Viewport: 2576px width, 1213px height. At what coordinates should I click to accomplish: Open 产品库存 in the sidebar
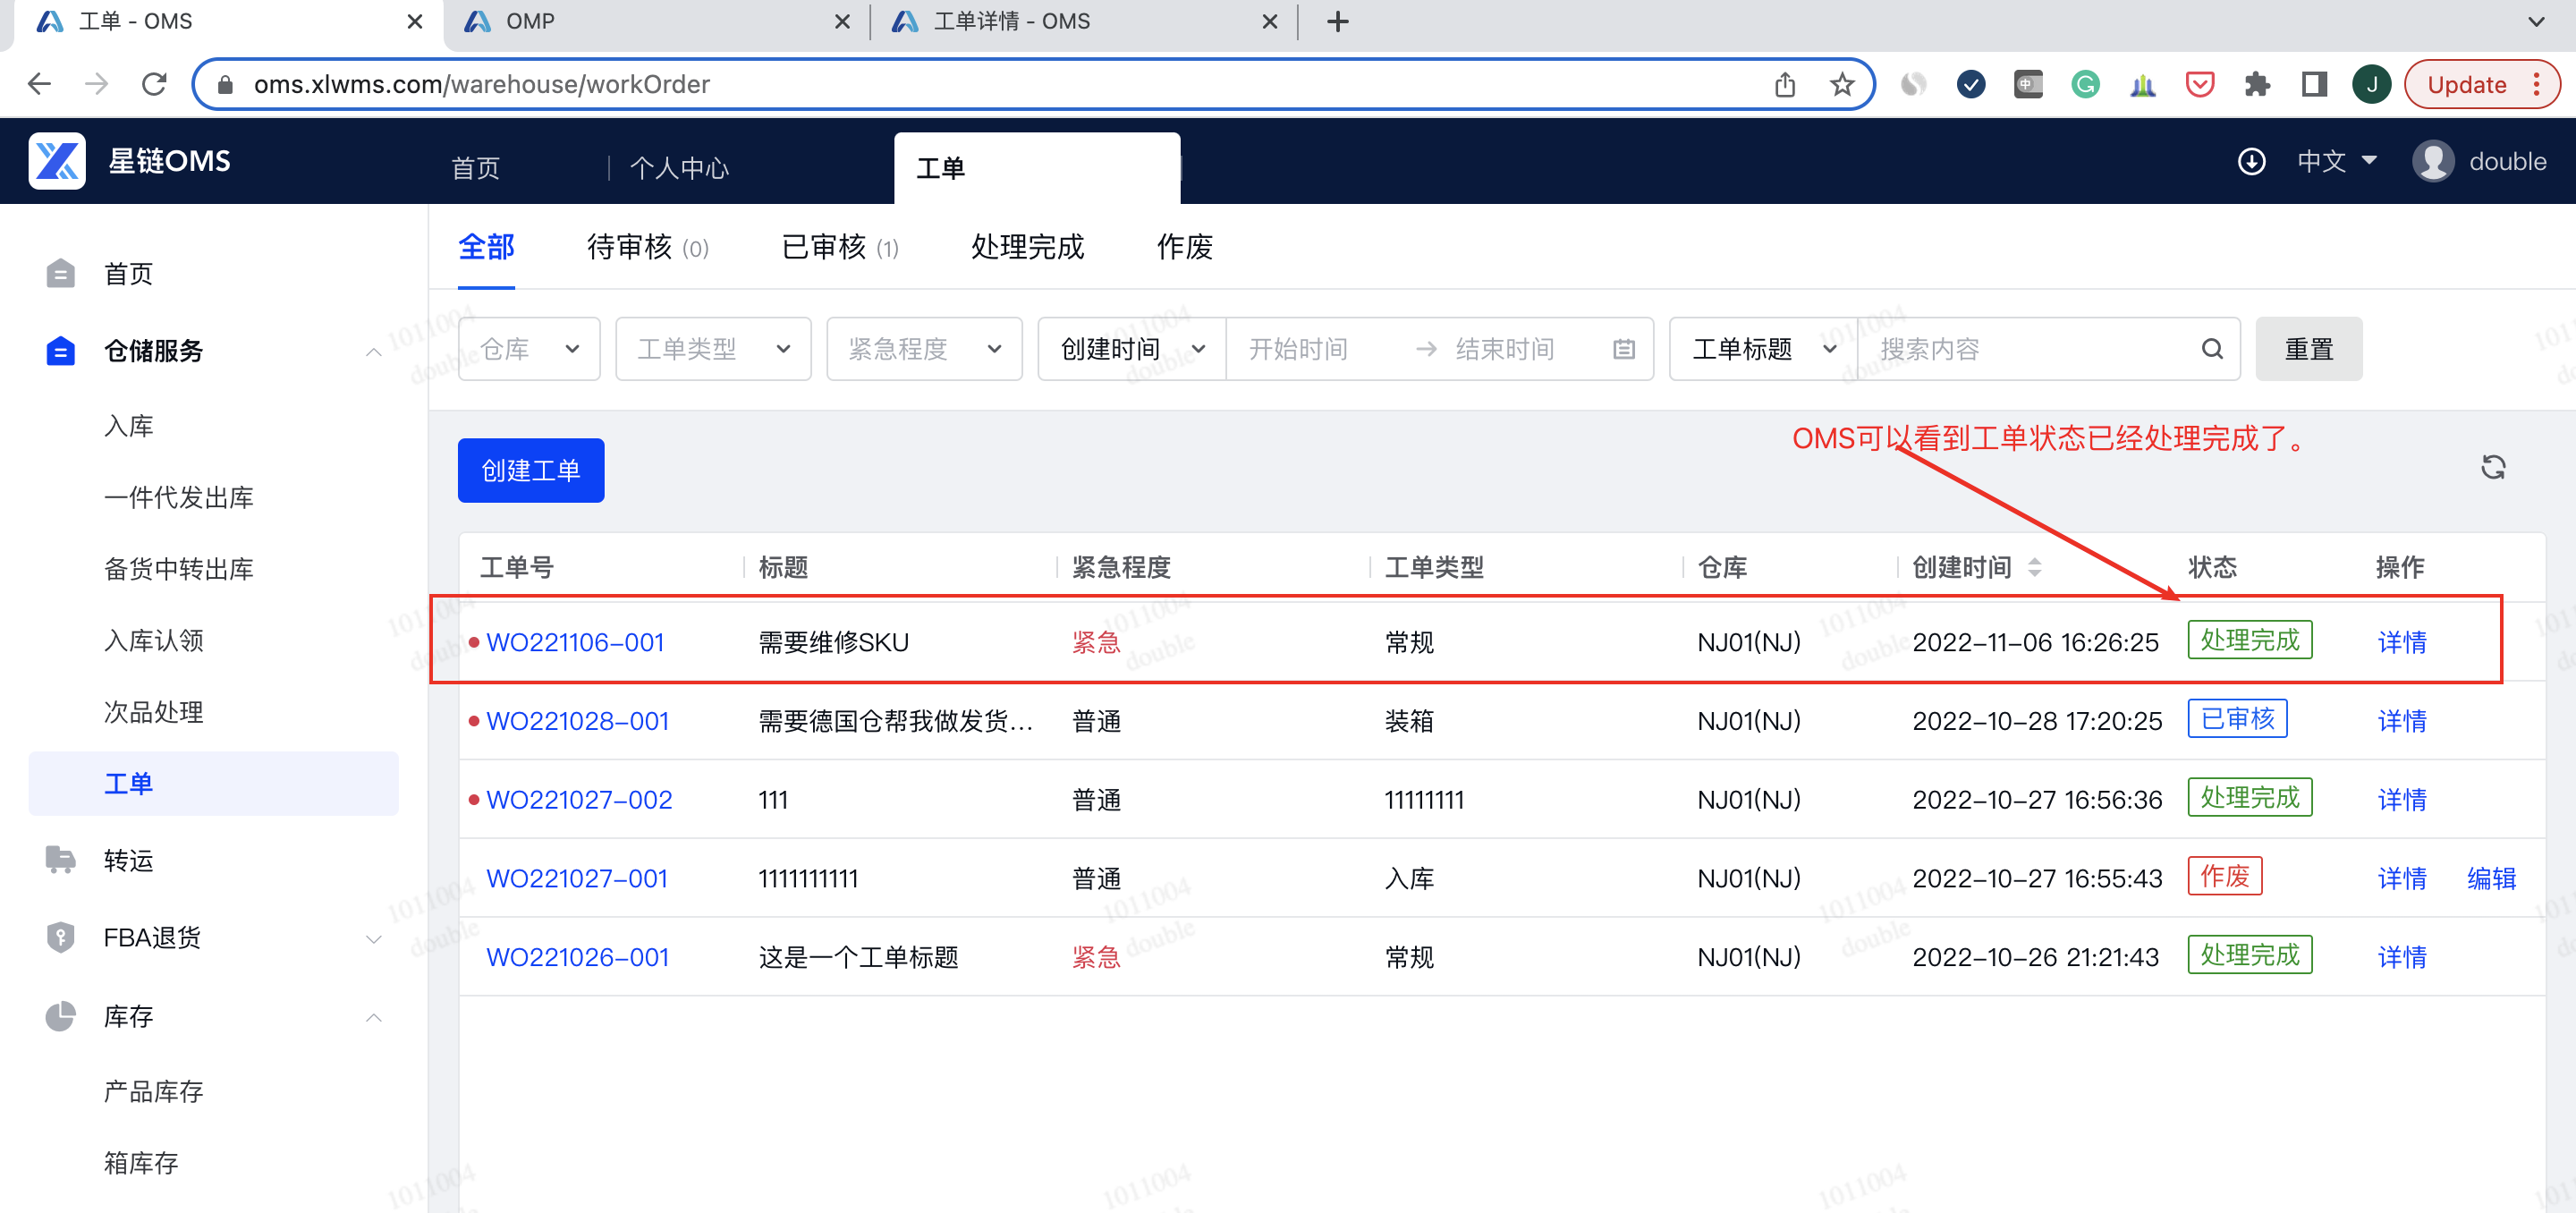154,1091
